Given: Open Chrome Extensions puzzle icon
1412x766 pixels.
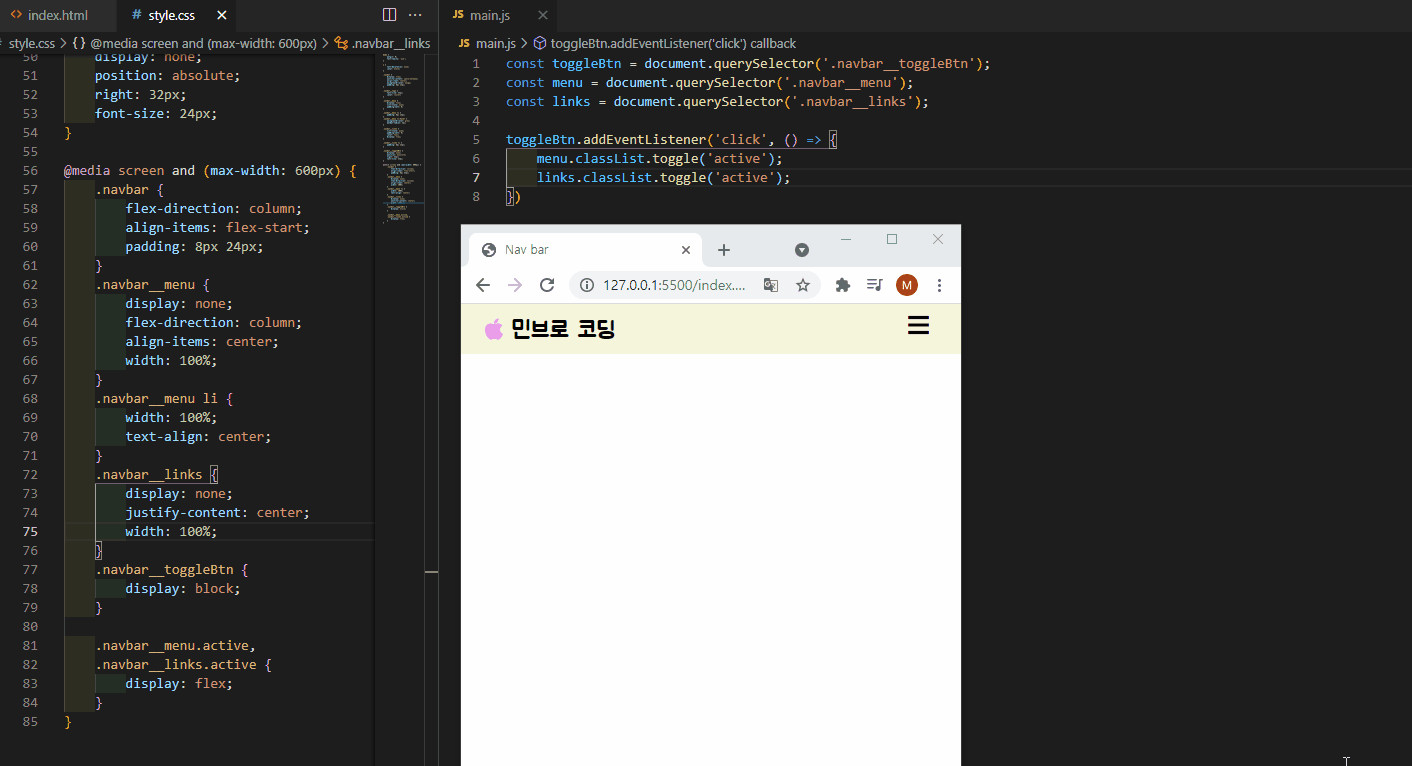Looking at the screenshot, I should click(x=843, y=285).
